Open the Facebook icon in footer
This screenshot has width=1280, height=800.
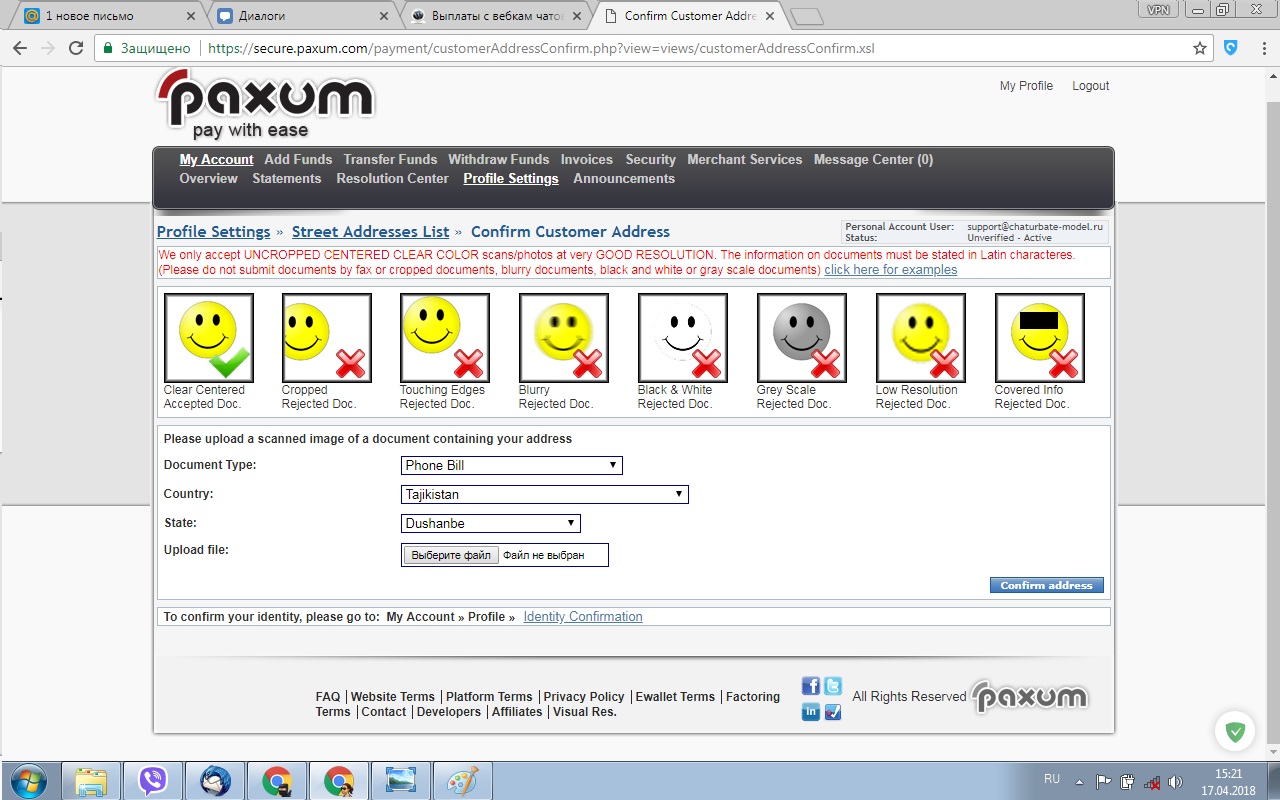click(x=811, y=686)
